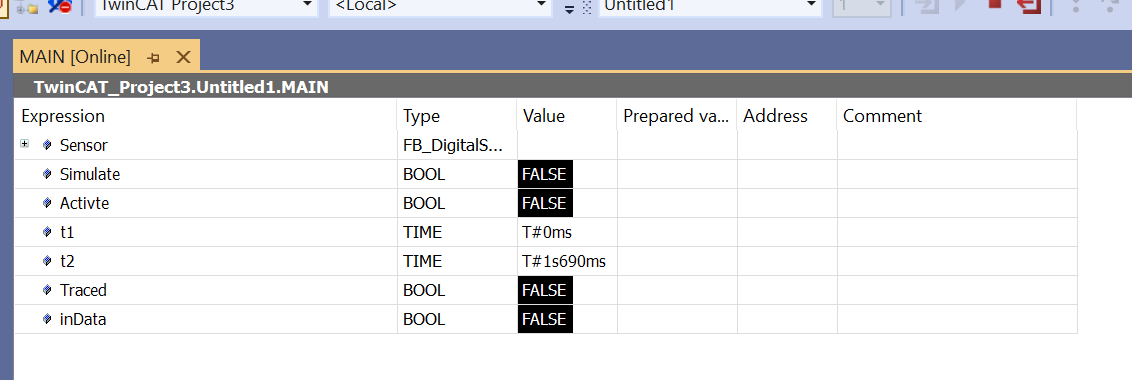Click the Prepared value cell for Simulate
The image size is (1132, 380).
(676, 174)
